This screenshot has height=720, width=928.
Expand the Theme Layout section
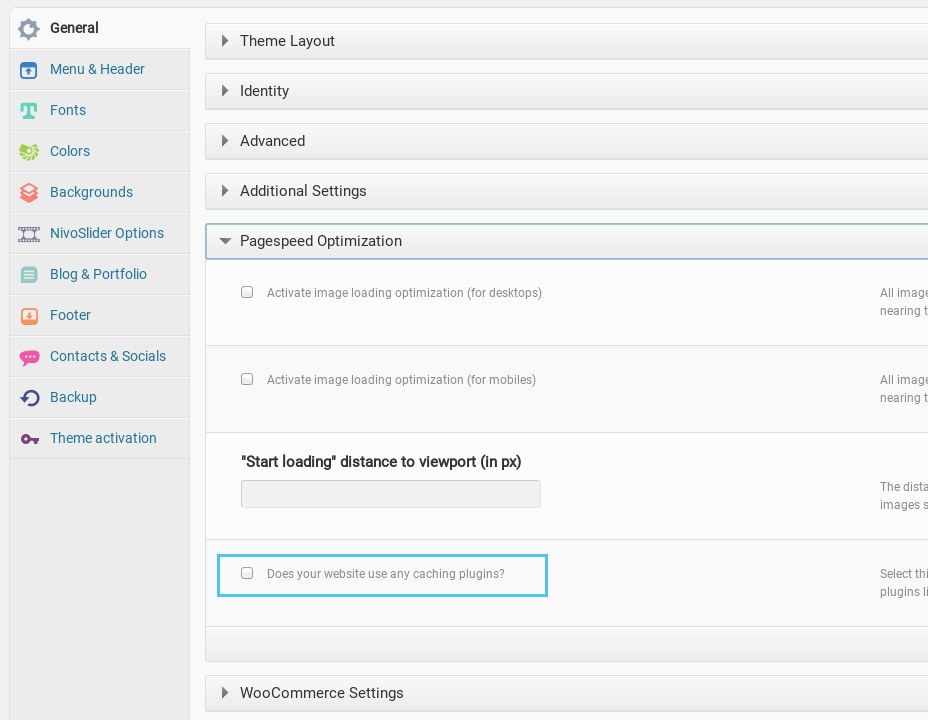click(287, 41)
